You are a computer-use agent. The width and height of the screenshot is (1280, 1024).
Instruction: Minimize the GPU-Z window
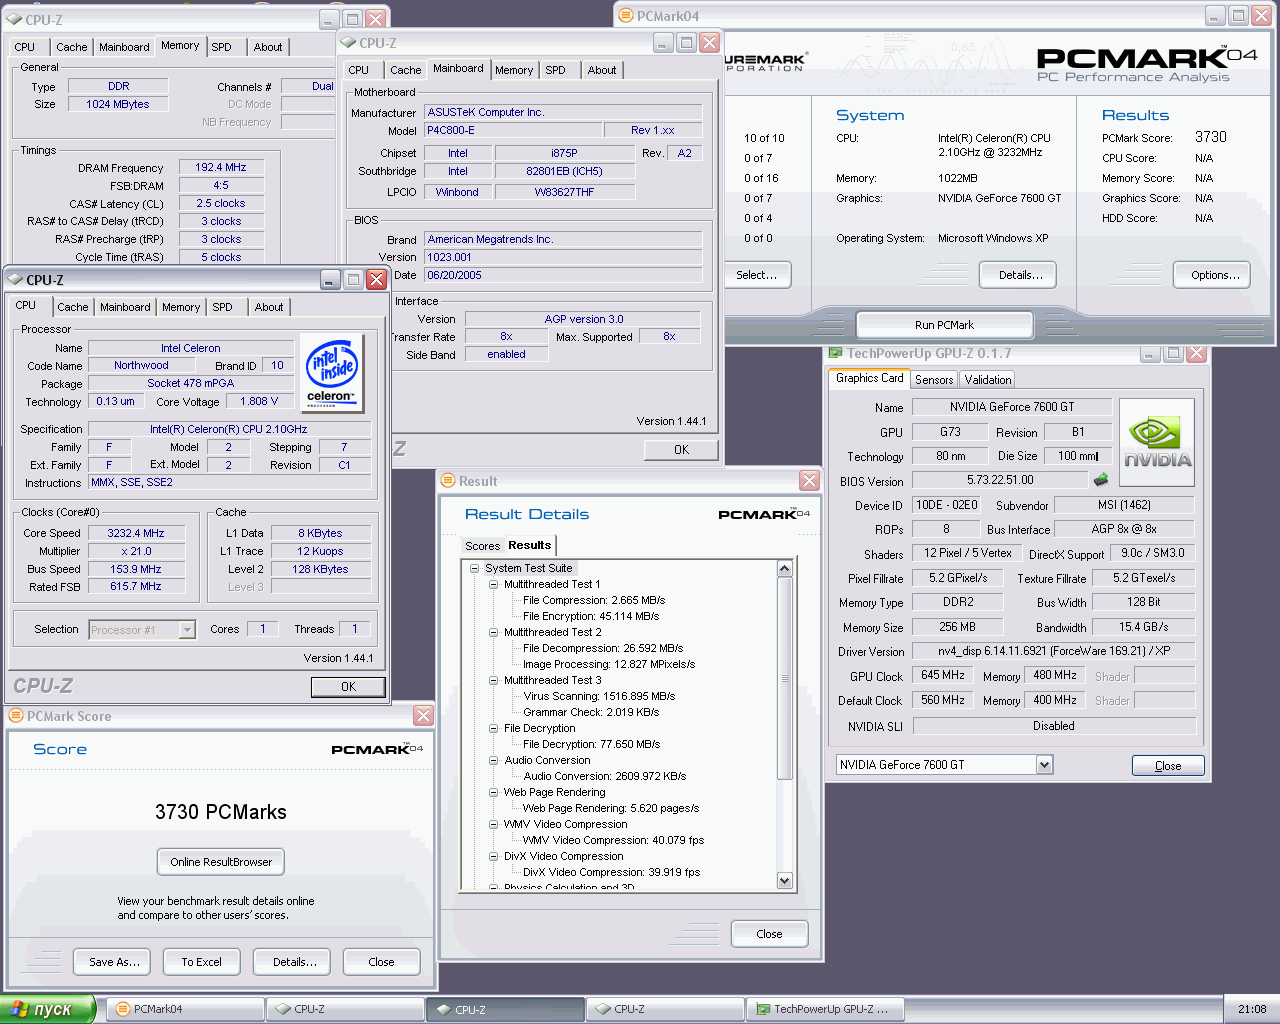point(1150,353)
